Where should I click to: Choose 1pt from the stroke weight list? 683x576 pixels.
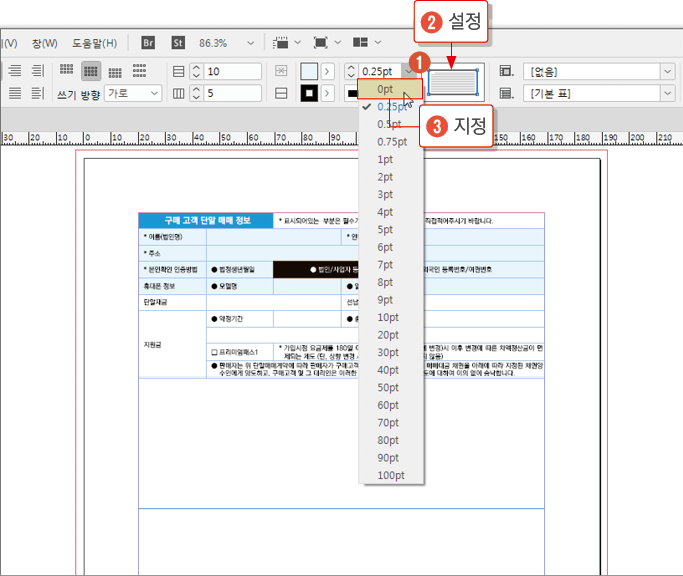click(391, 159)
